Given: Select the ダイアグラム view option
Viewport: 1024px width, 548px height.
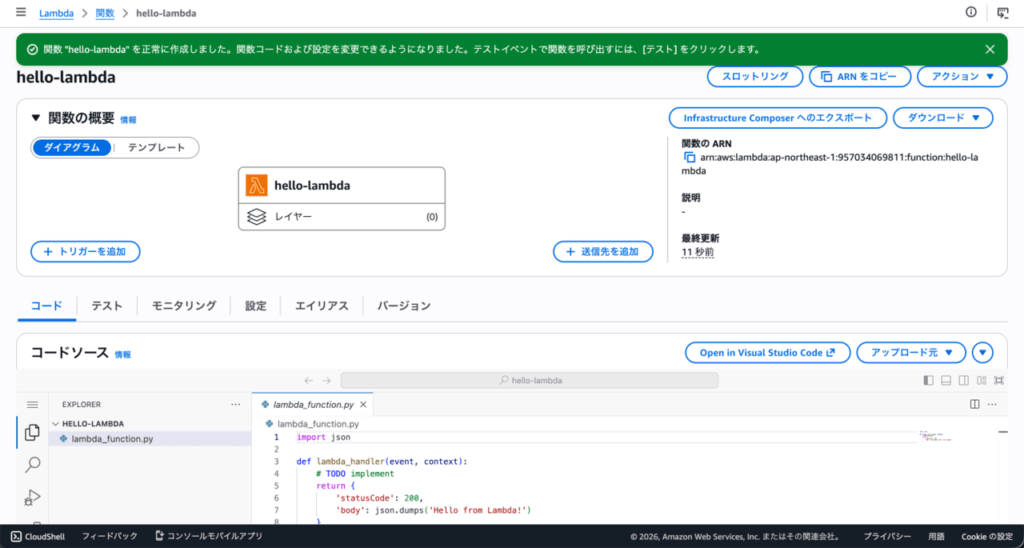Looking at the screenshot, I should click(x=72, y=148).
